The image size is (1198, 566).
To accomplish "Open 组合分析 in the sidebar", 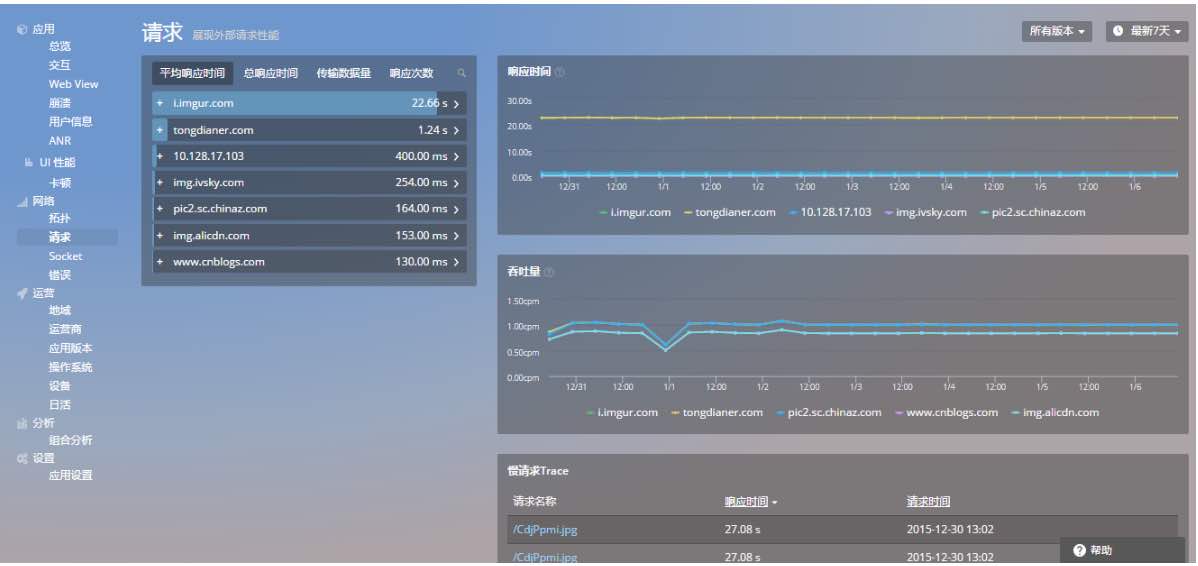I will [x=71, y=440].
